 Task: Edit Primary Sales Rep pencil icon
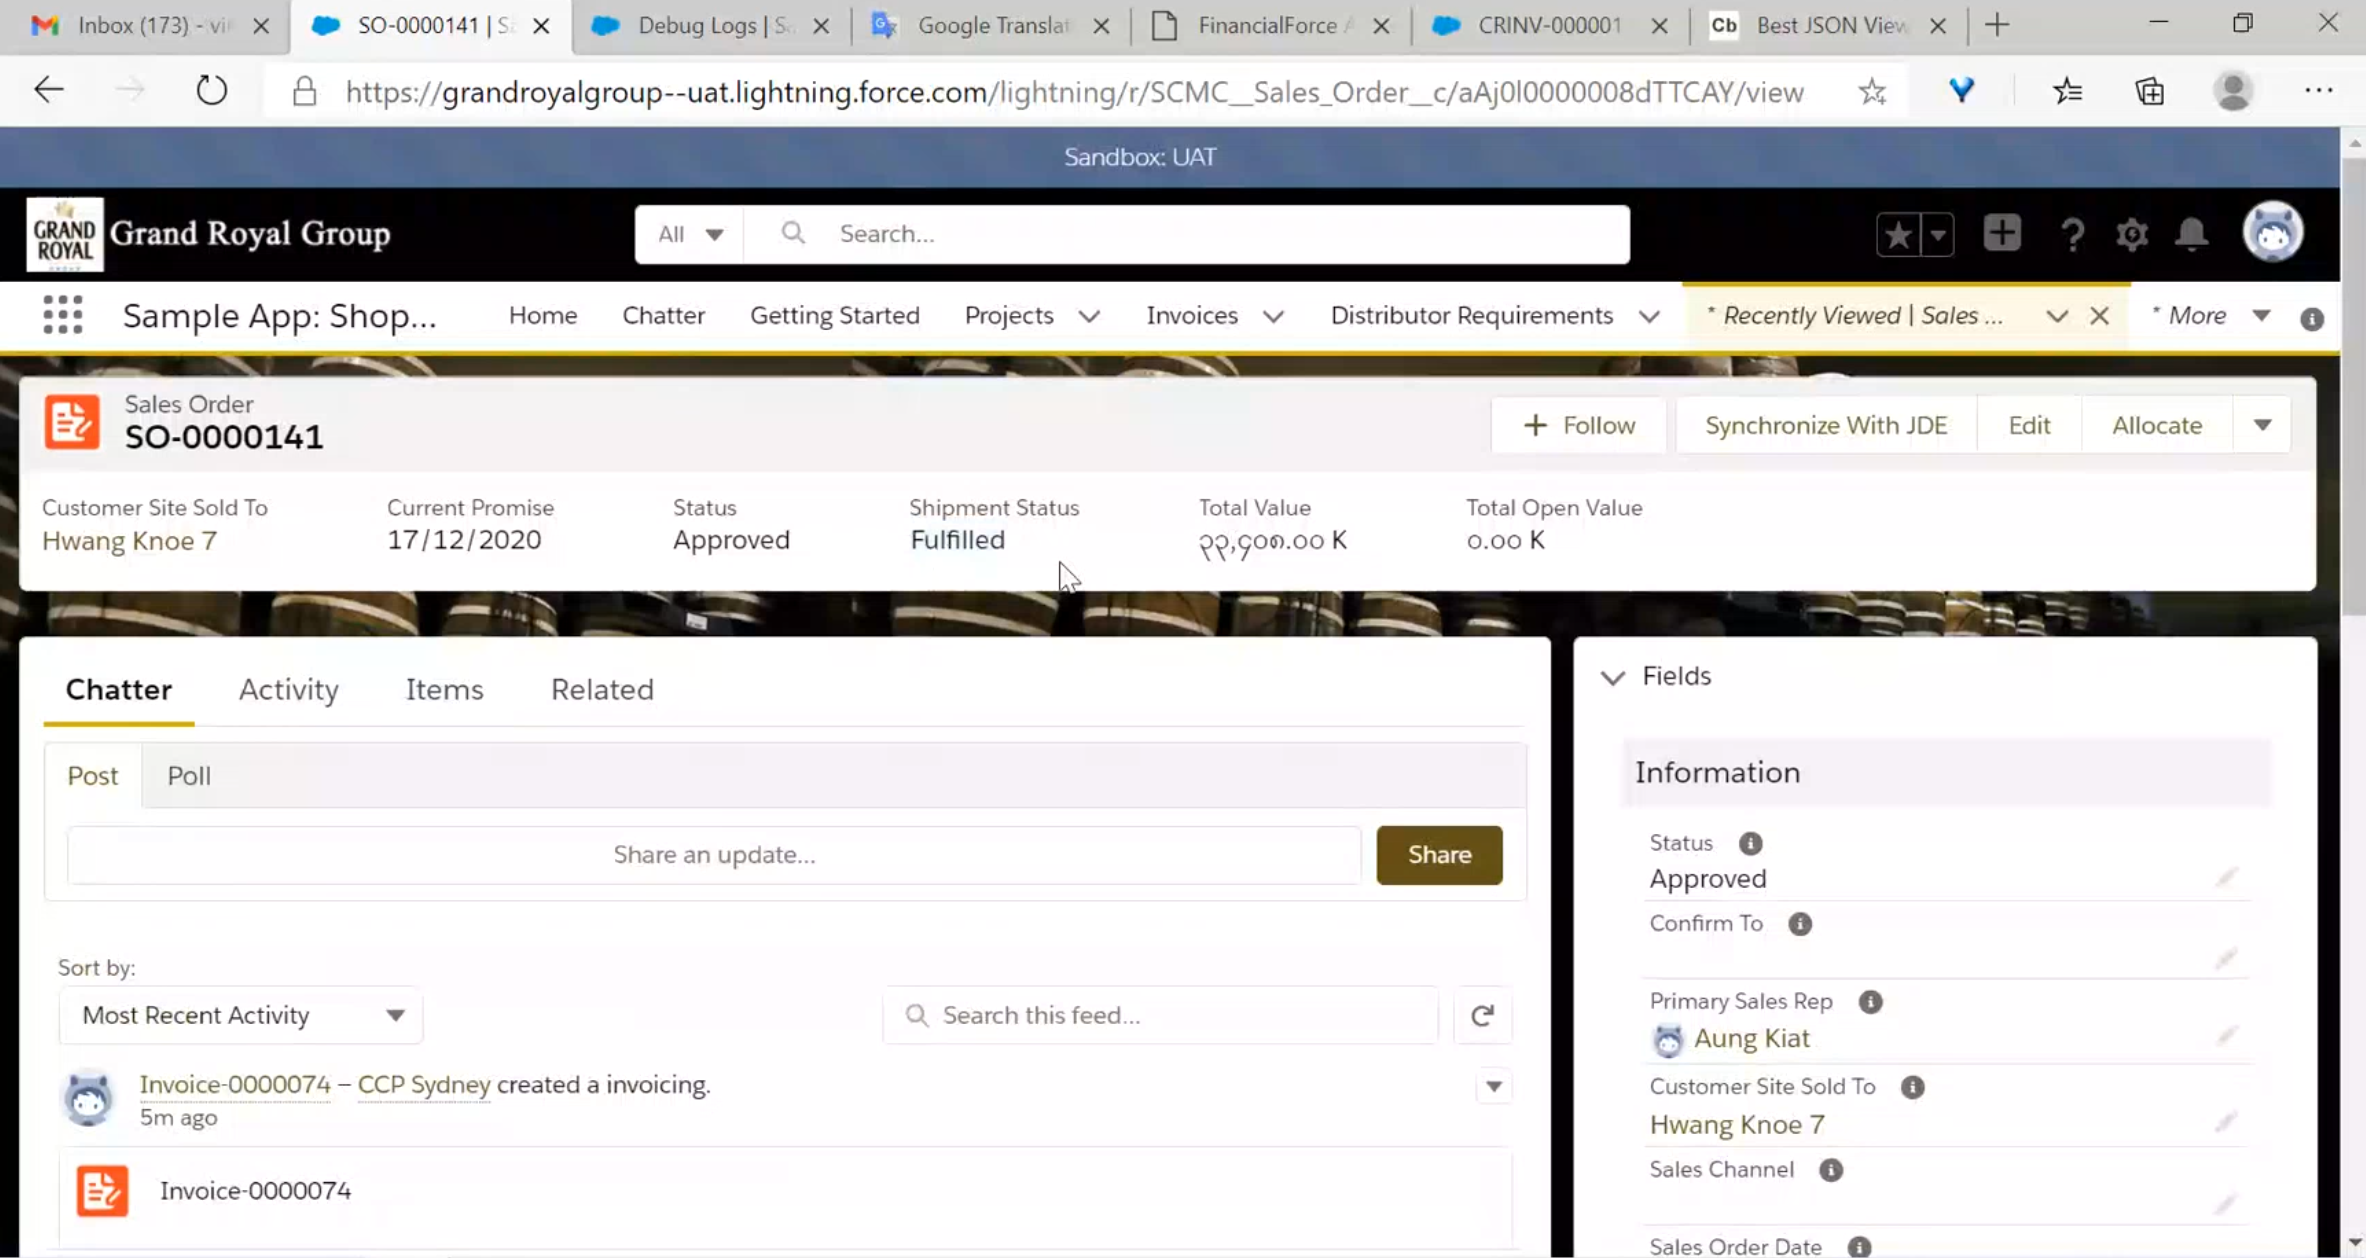tap(2226, 1036)
